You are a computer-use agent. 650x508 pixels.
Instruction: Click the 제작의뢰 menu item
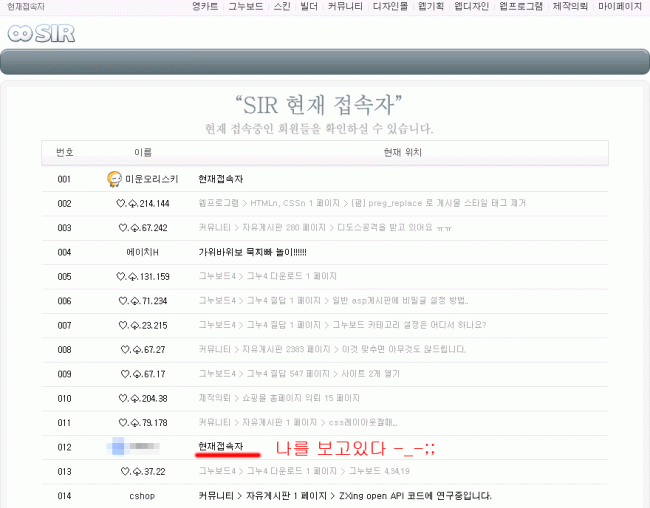[570, 7]
